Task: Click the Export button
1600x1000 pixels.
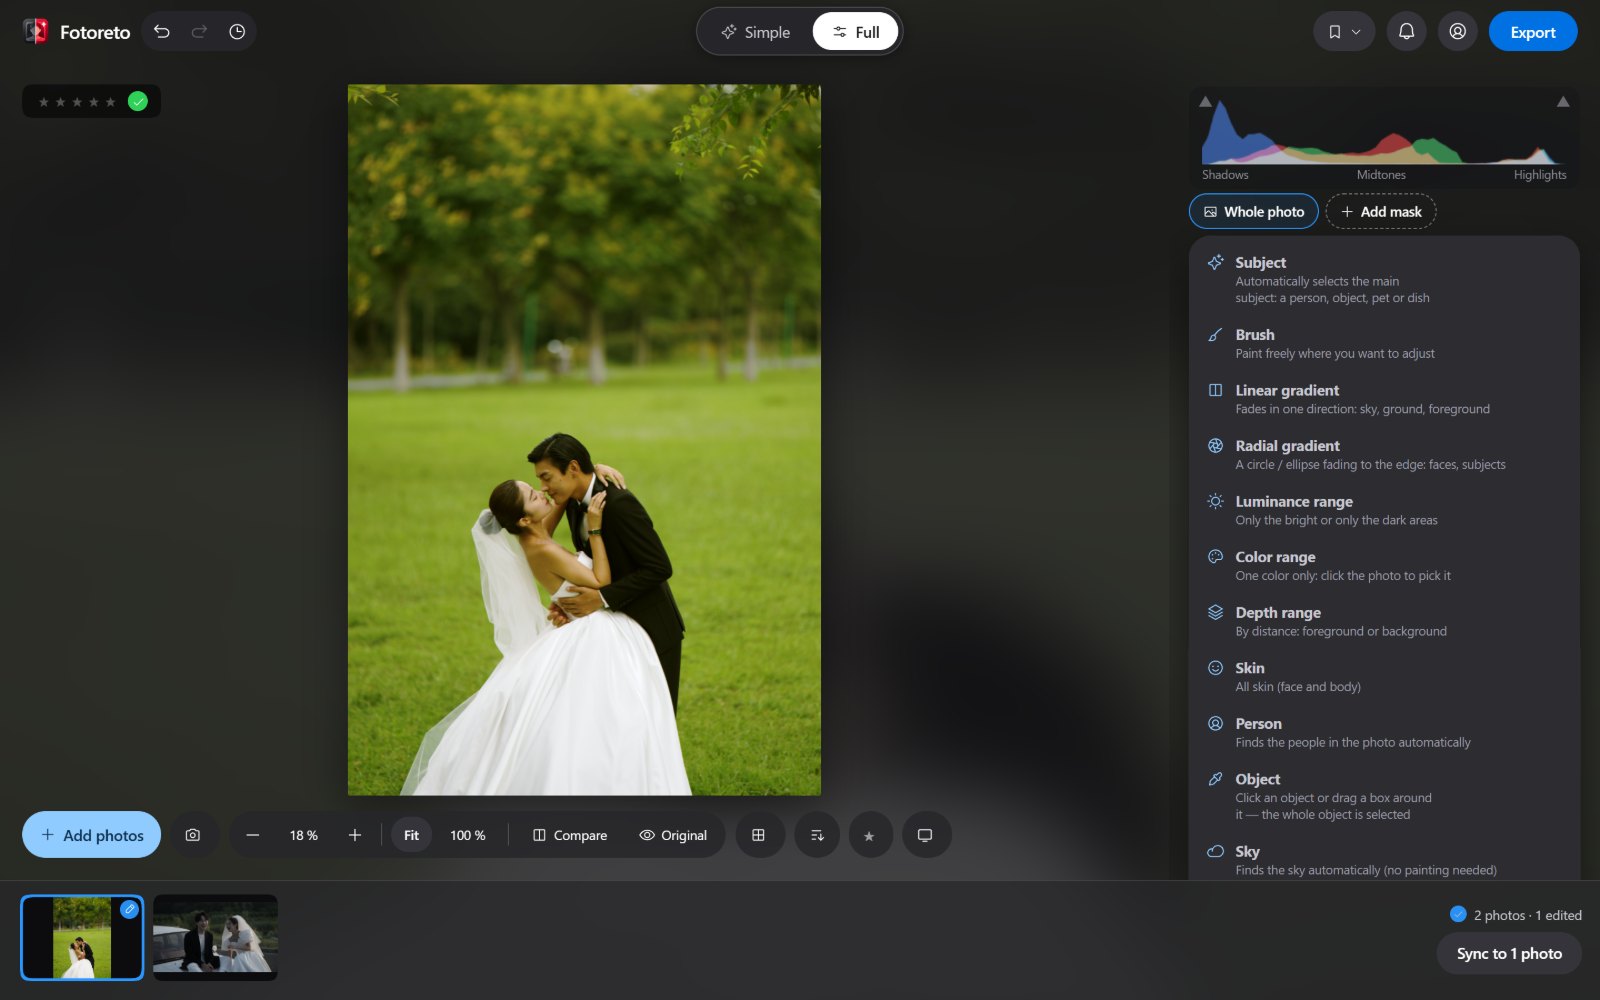Action: [1533, 32]
